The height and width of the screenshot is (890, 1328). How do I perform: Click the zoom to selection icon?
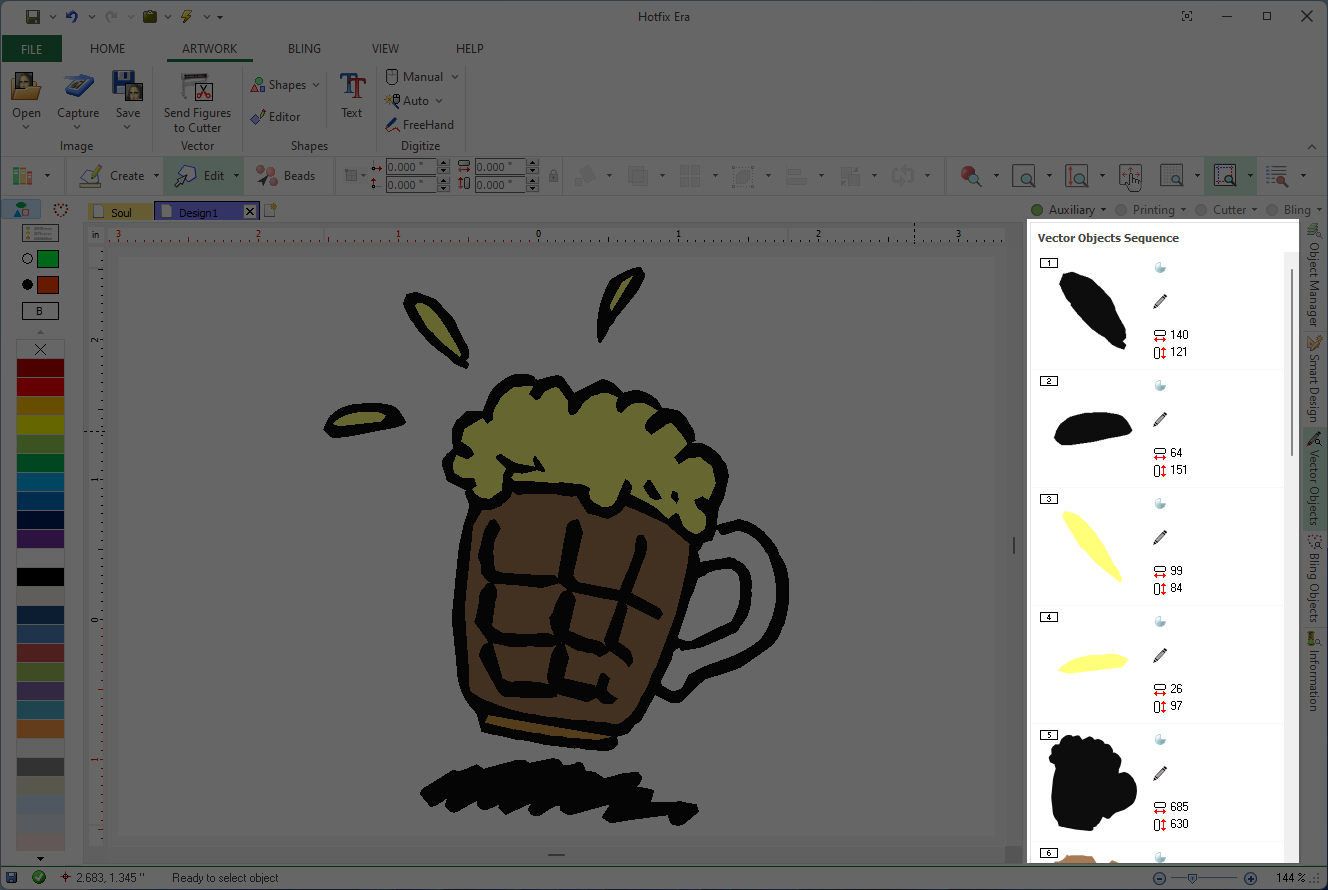[1224, 176]
